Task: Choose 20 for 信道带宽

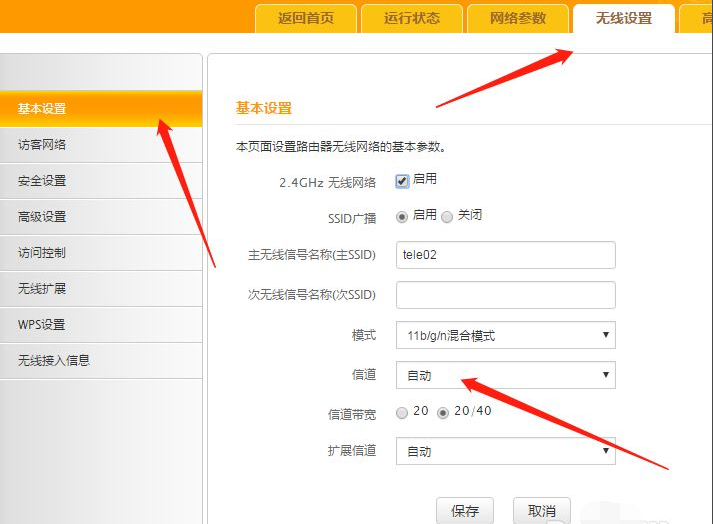Action: coord(402,413)
